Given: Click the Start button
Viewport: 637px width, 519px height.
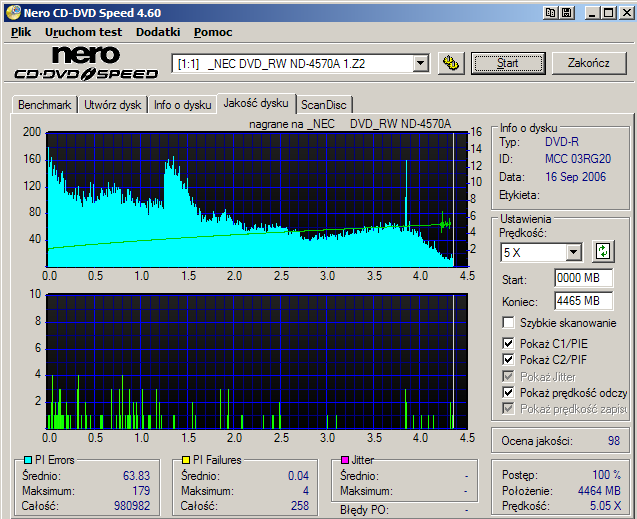Looking at the screenshot, I should 508,63.
